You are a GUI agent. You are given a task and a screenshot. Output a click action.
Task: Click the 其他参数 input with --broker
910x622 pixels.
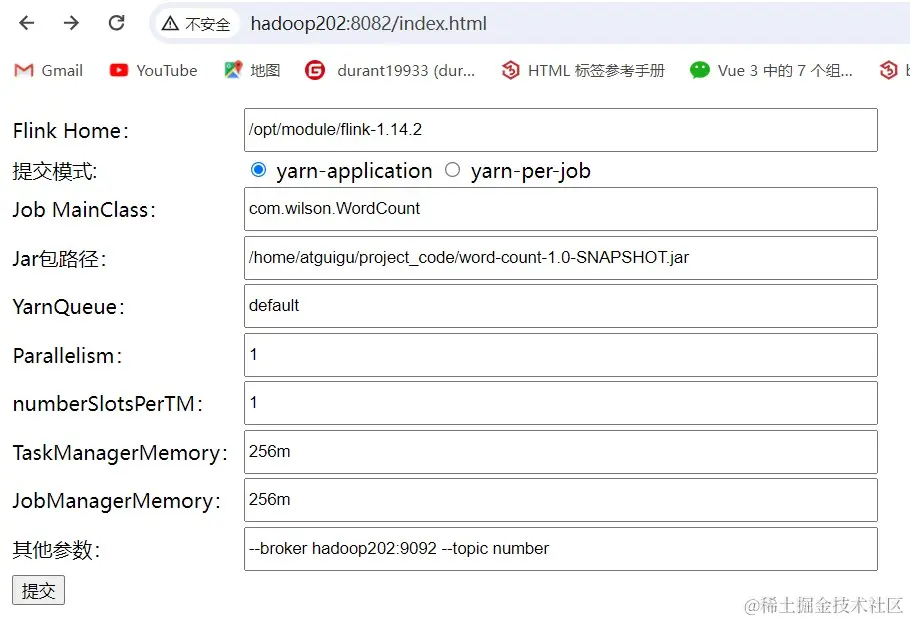[x=561, y=549]
